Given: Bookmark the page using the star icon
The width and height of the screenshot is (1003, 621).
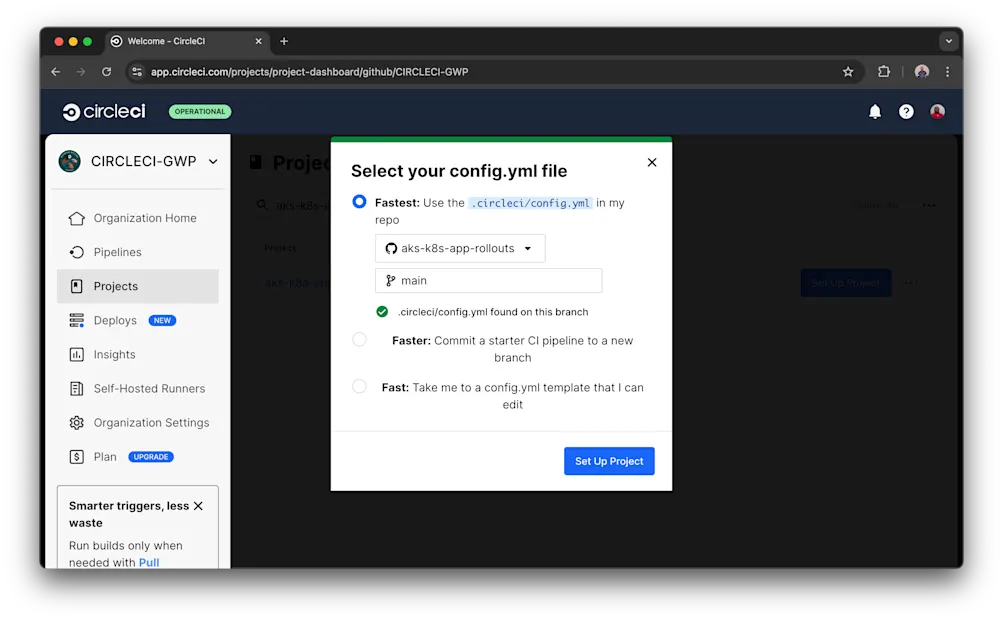Looking at the screenshot, I should pos(848,71).
